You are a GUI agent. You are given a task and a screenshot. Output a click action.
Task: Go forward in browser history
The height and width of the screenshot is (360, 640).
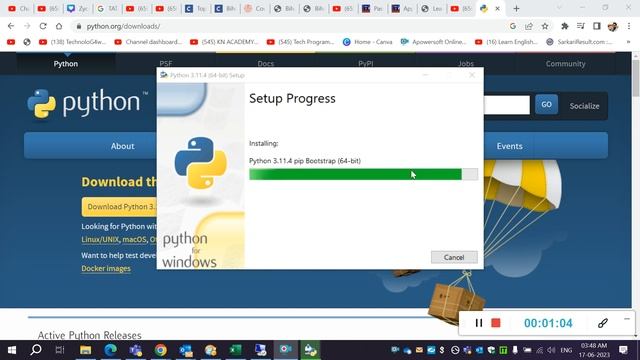pos(27,26)
